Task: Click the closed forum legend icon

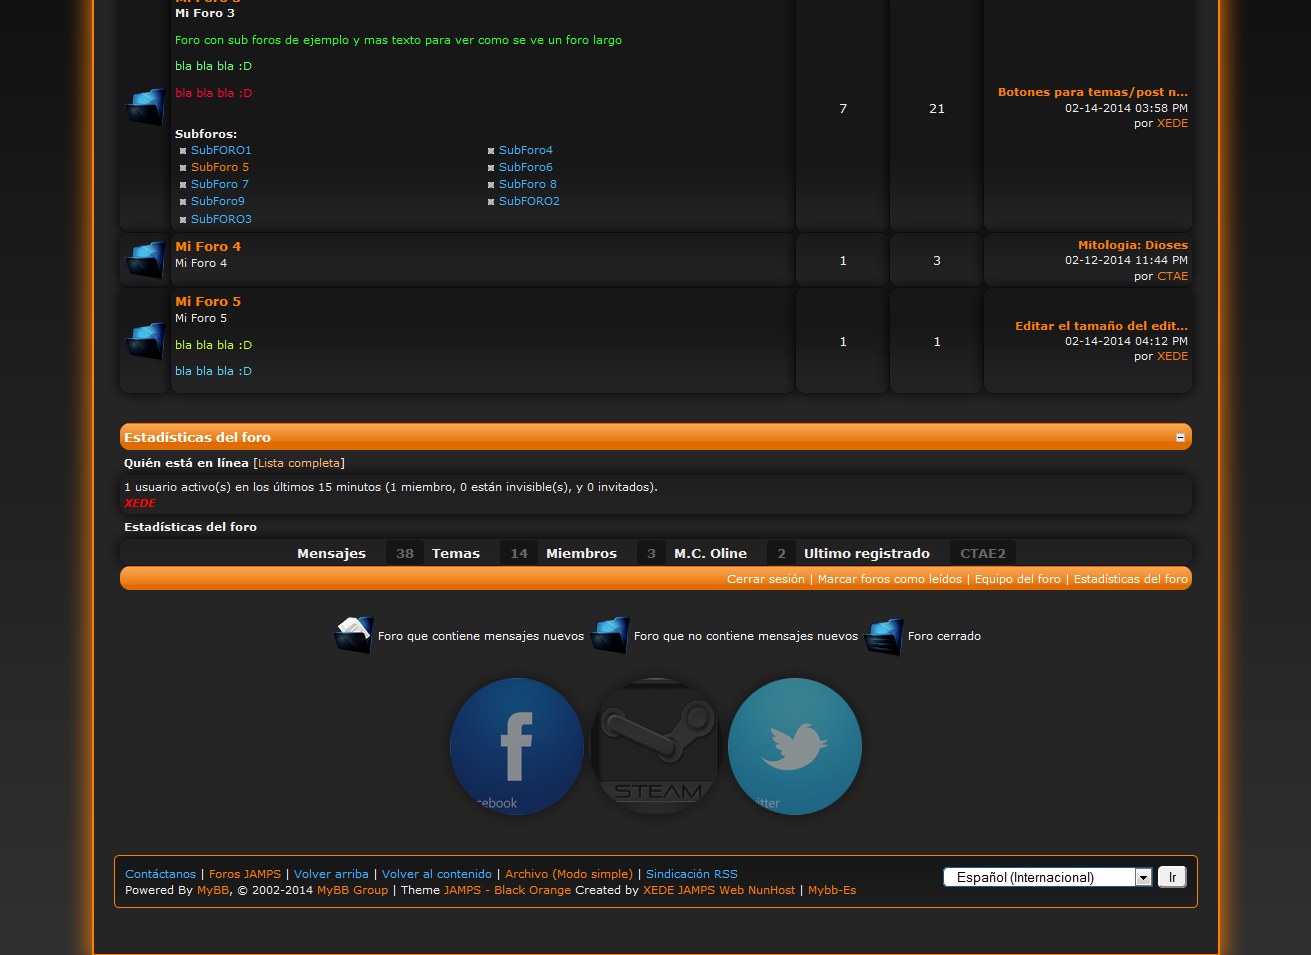Action: click(884, 636)
